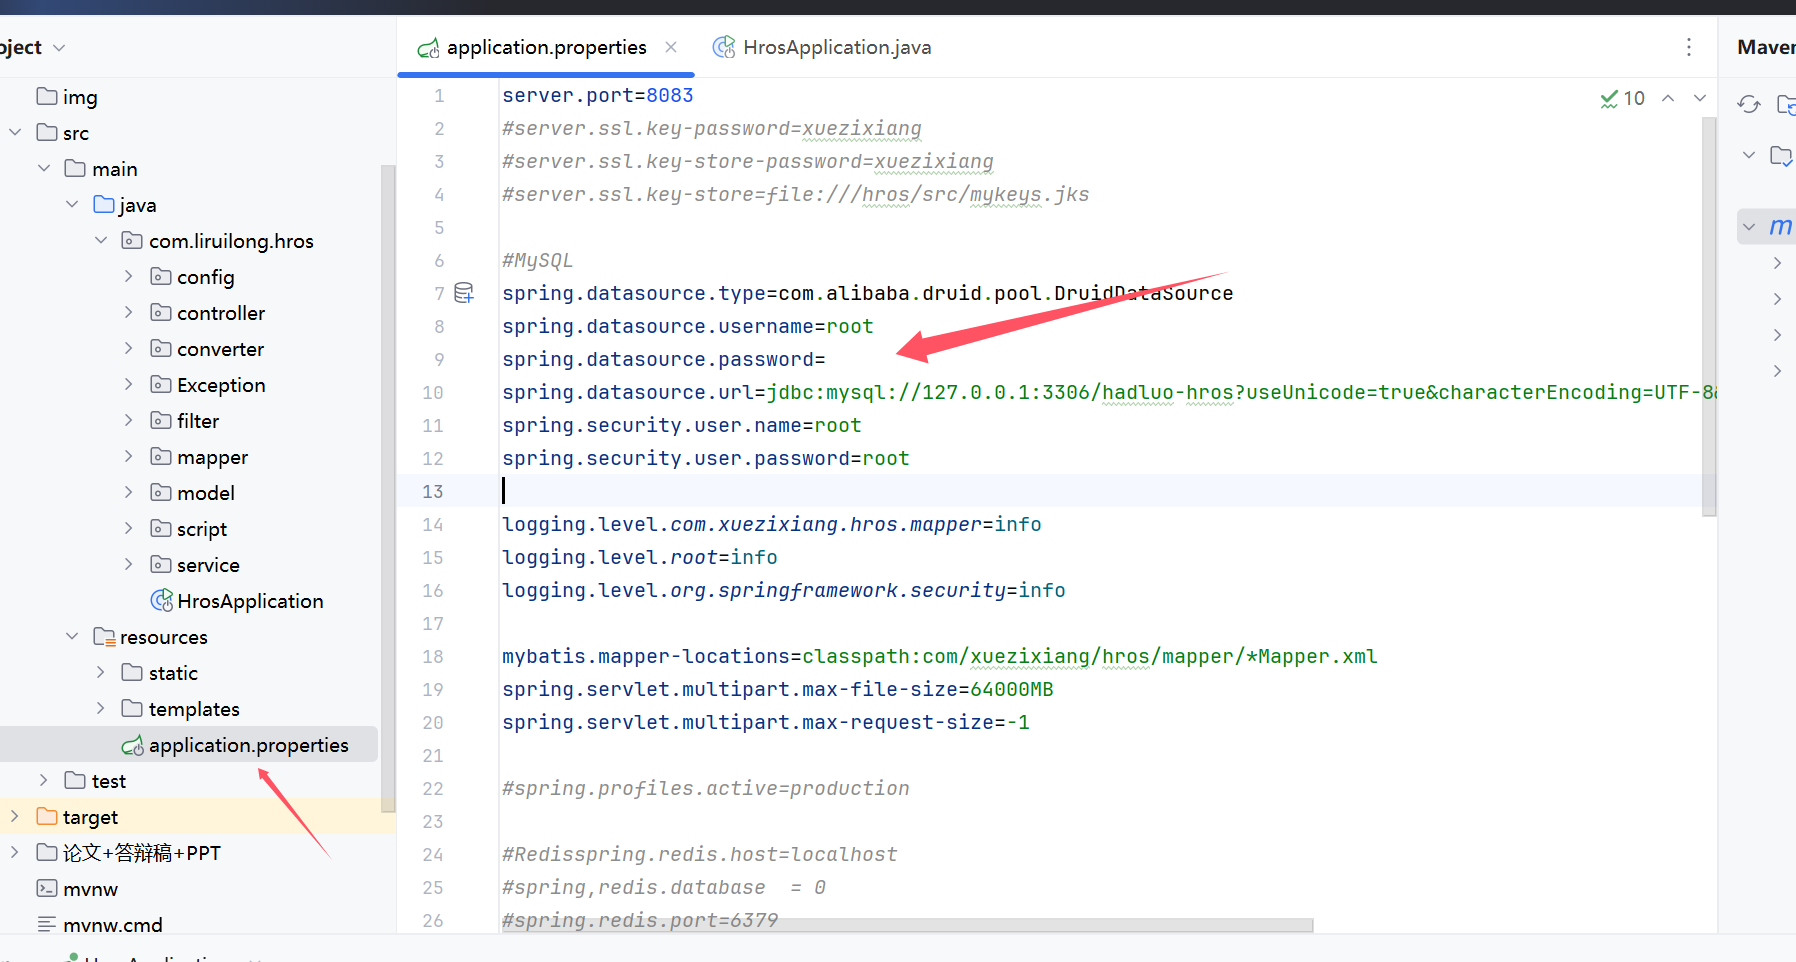Screen dimensions: 1796x962
Task: Close the application.properties tab
Action: pyautogui.click(x=671, y=47)
